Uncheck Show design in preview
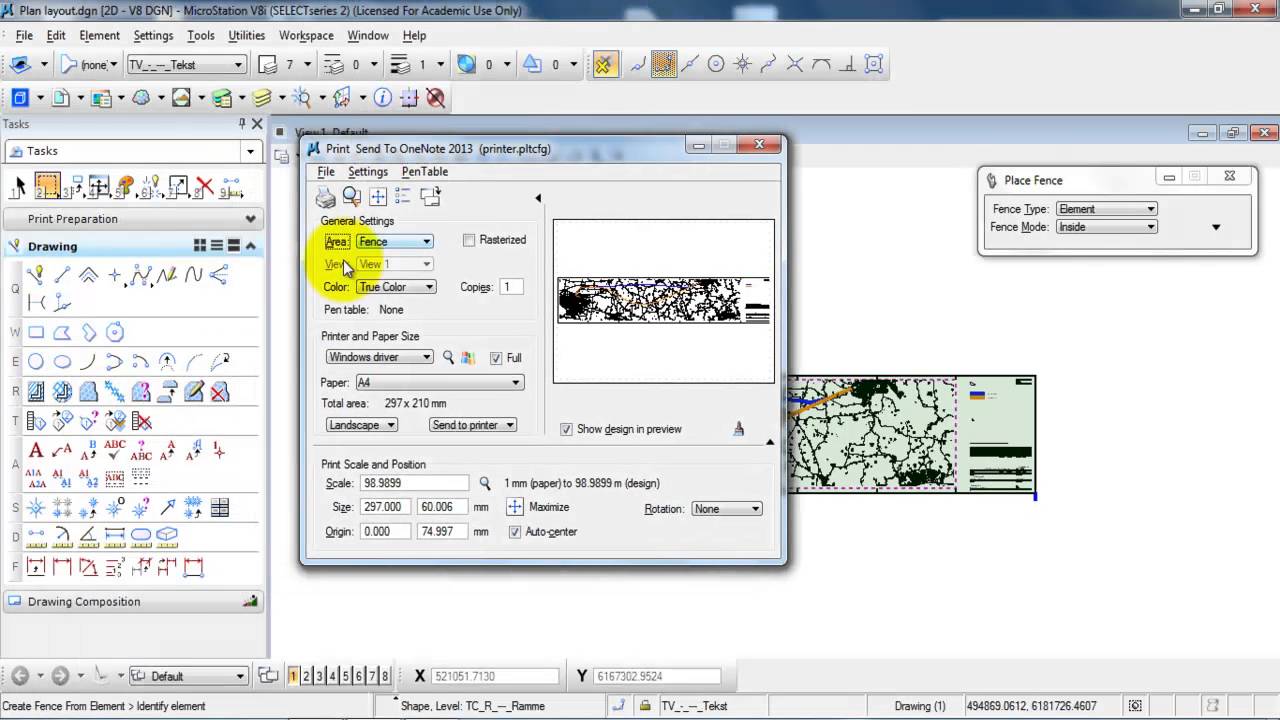1280x720 pixels. [x=567, y=429]
